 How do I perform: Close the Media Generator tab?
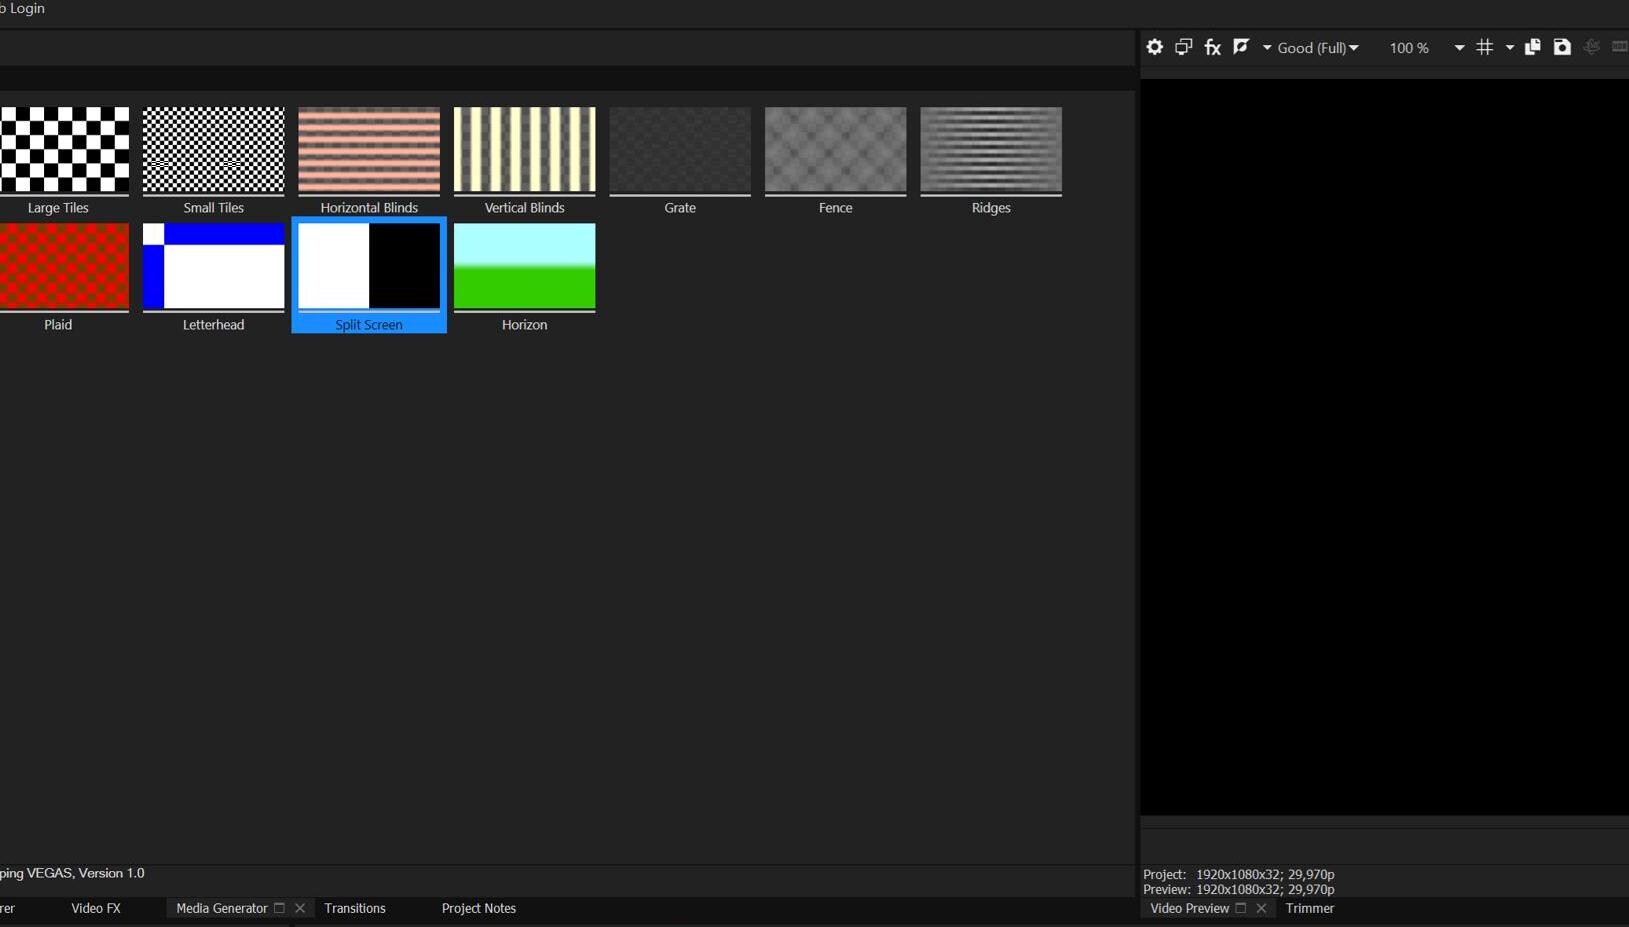pos(300,908)
